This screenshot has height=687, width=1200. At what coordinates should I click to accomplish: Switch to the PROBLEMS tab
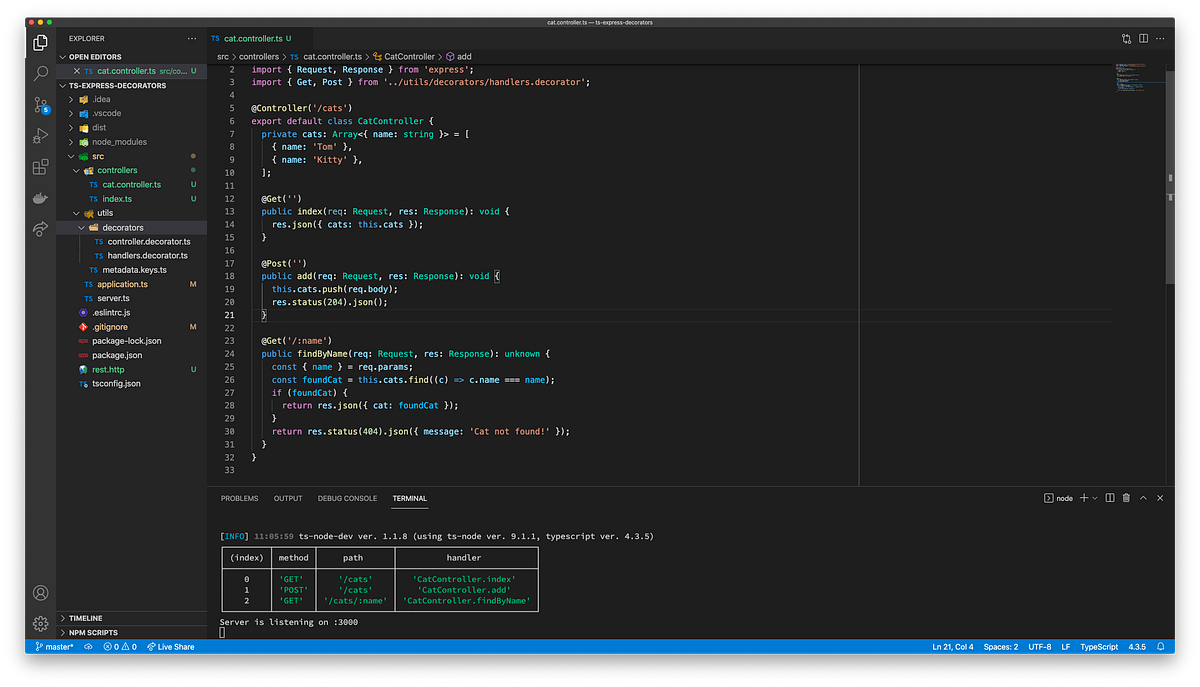[239, 498]
